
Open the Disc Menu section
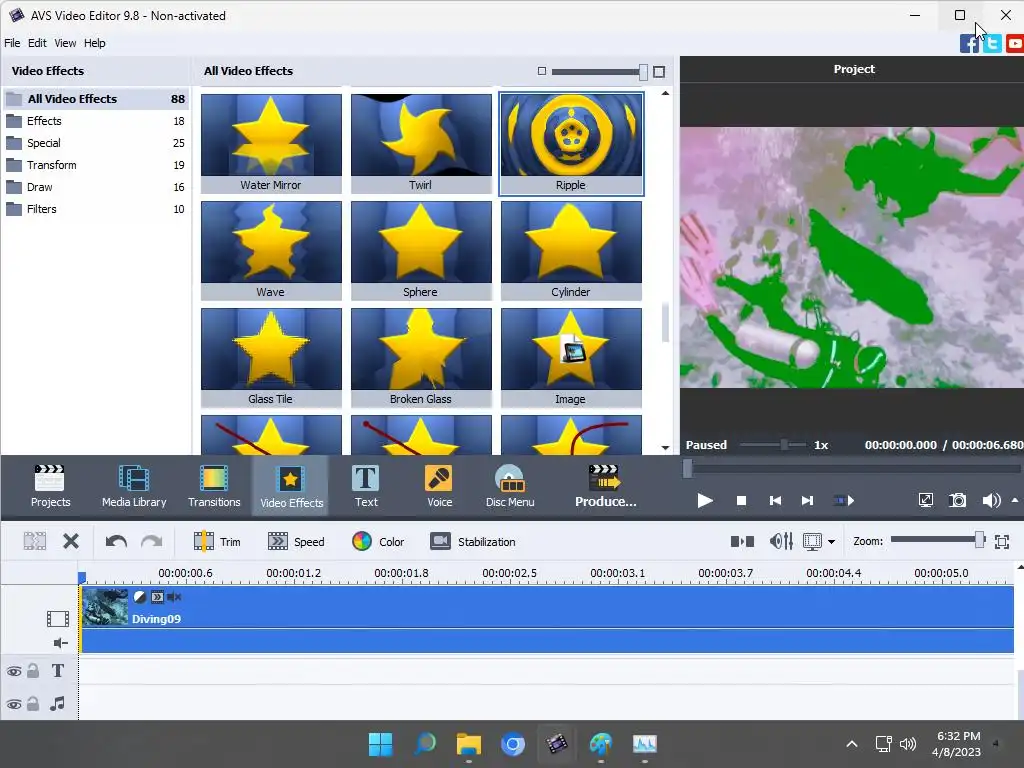coord(510,486)
